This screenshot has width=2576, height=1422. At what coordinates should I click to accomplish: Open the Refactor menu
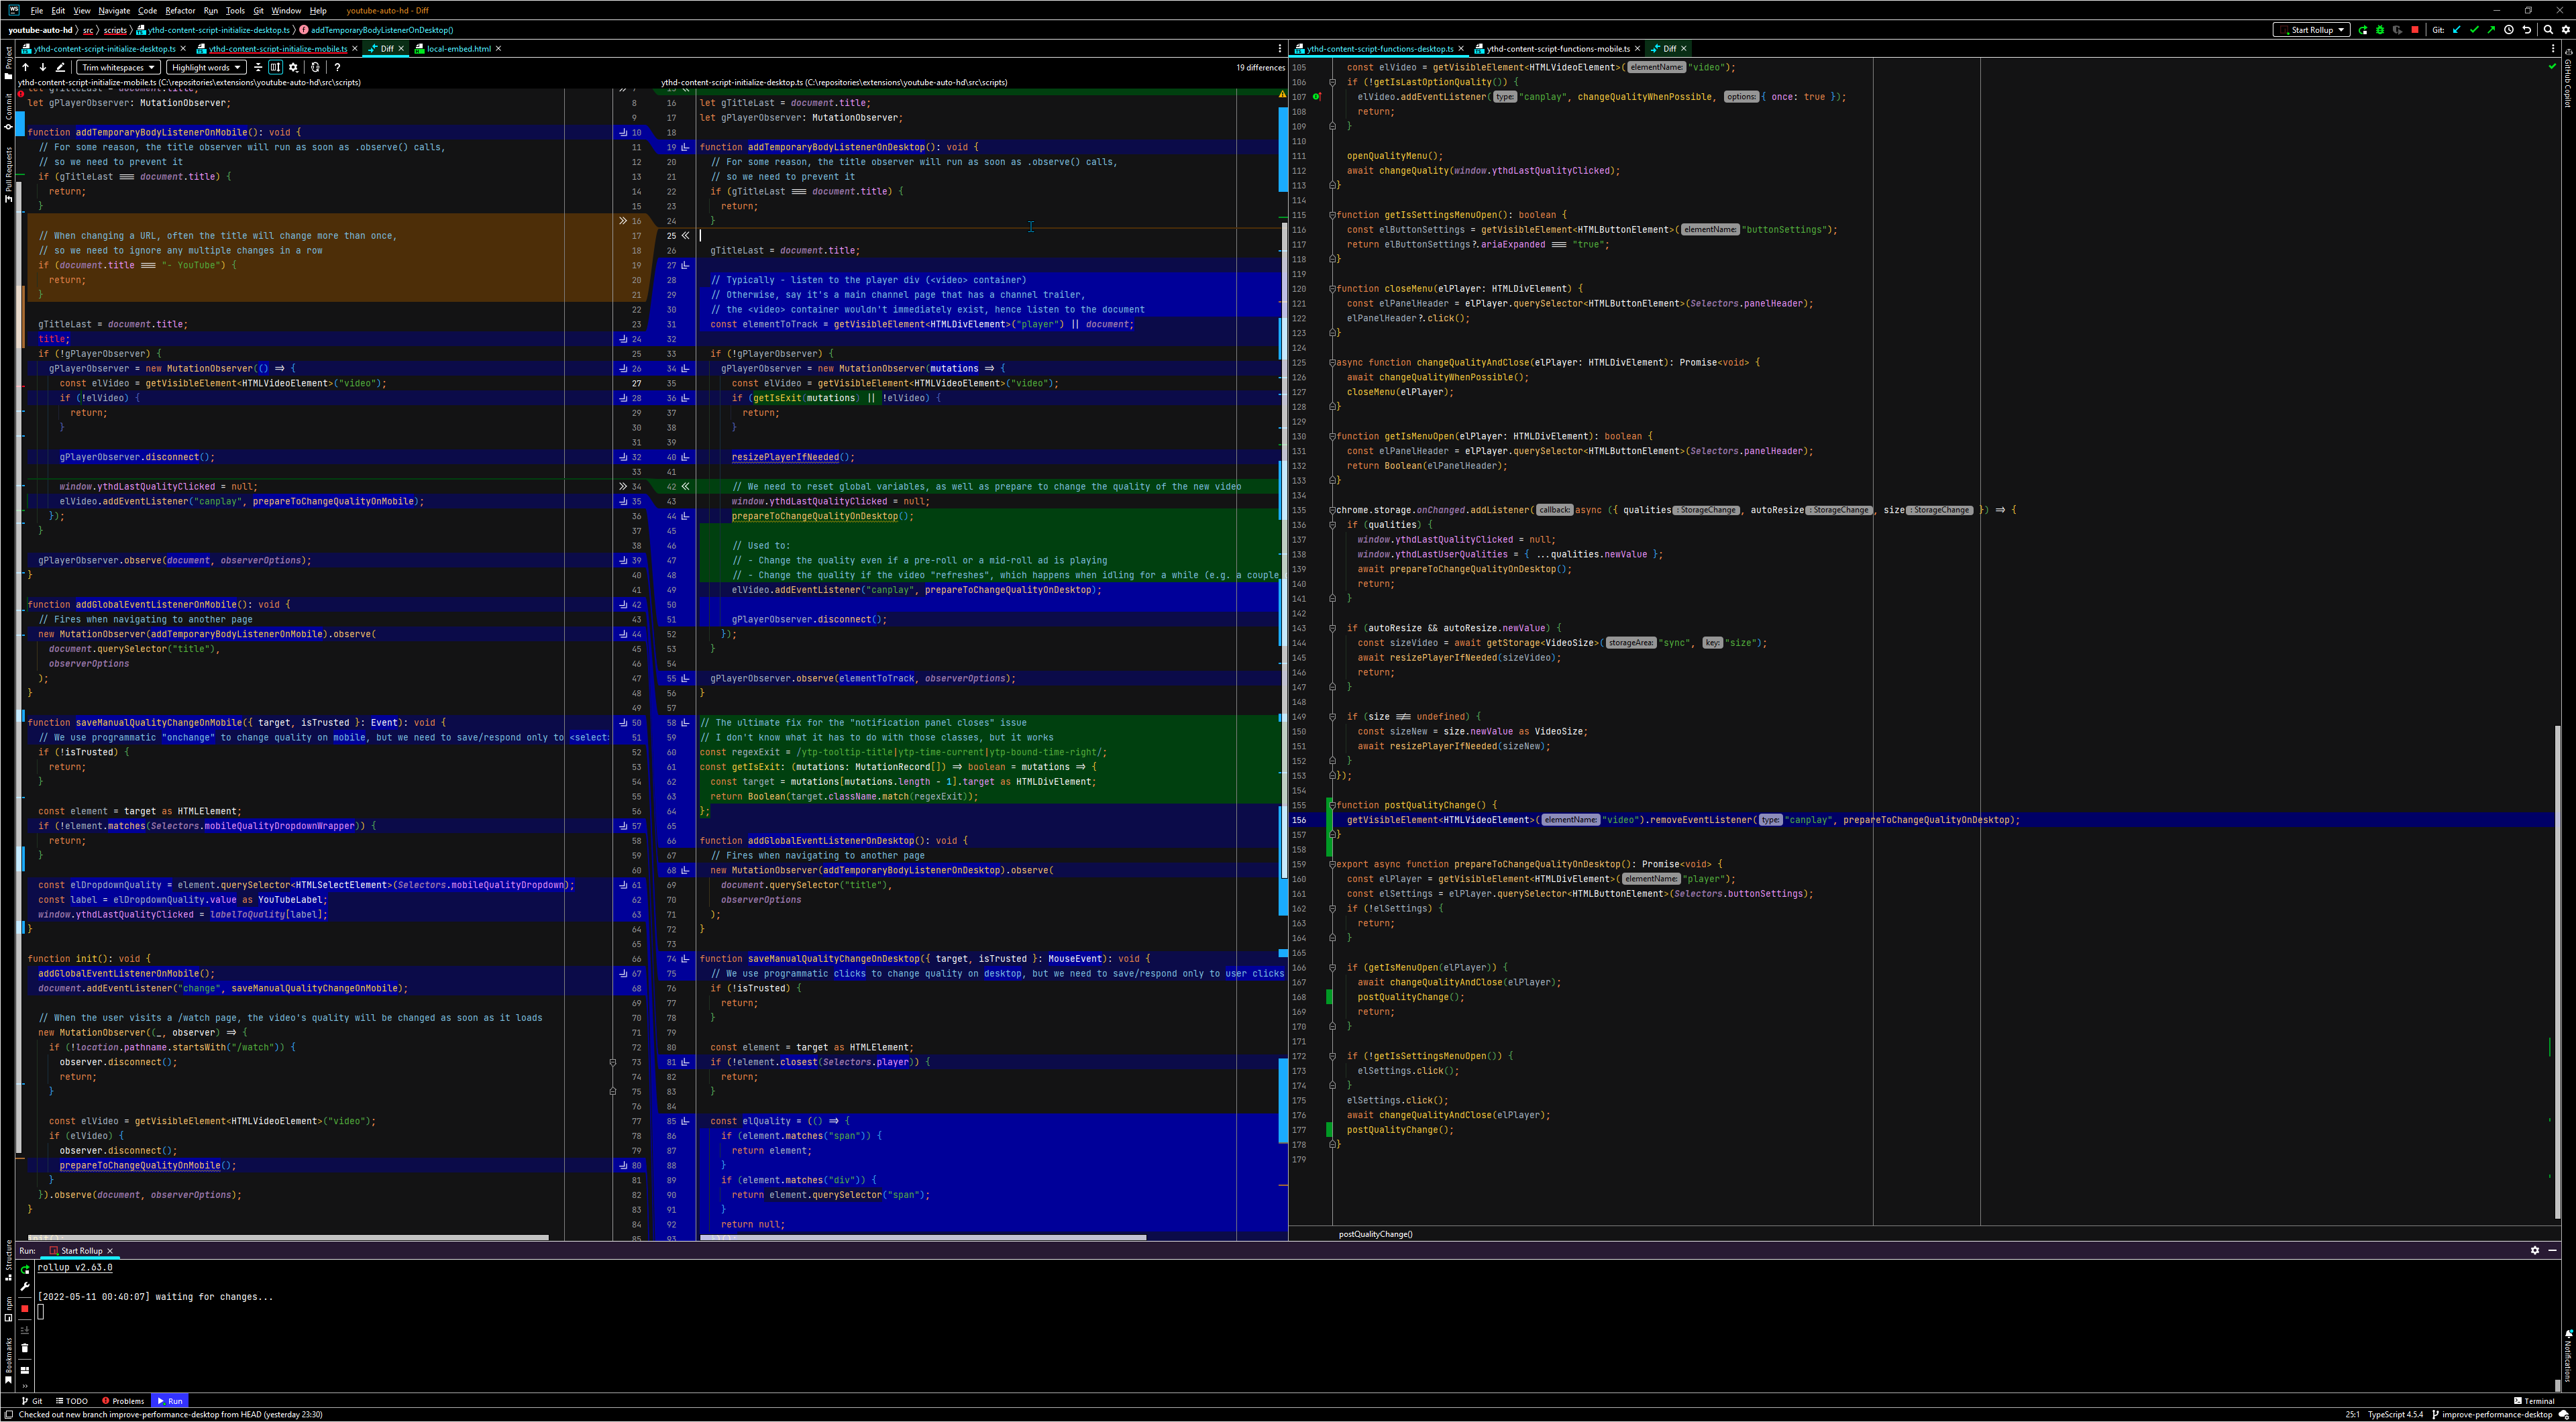coord(180,11)
